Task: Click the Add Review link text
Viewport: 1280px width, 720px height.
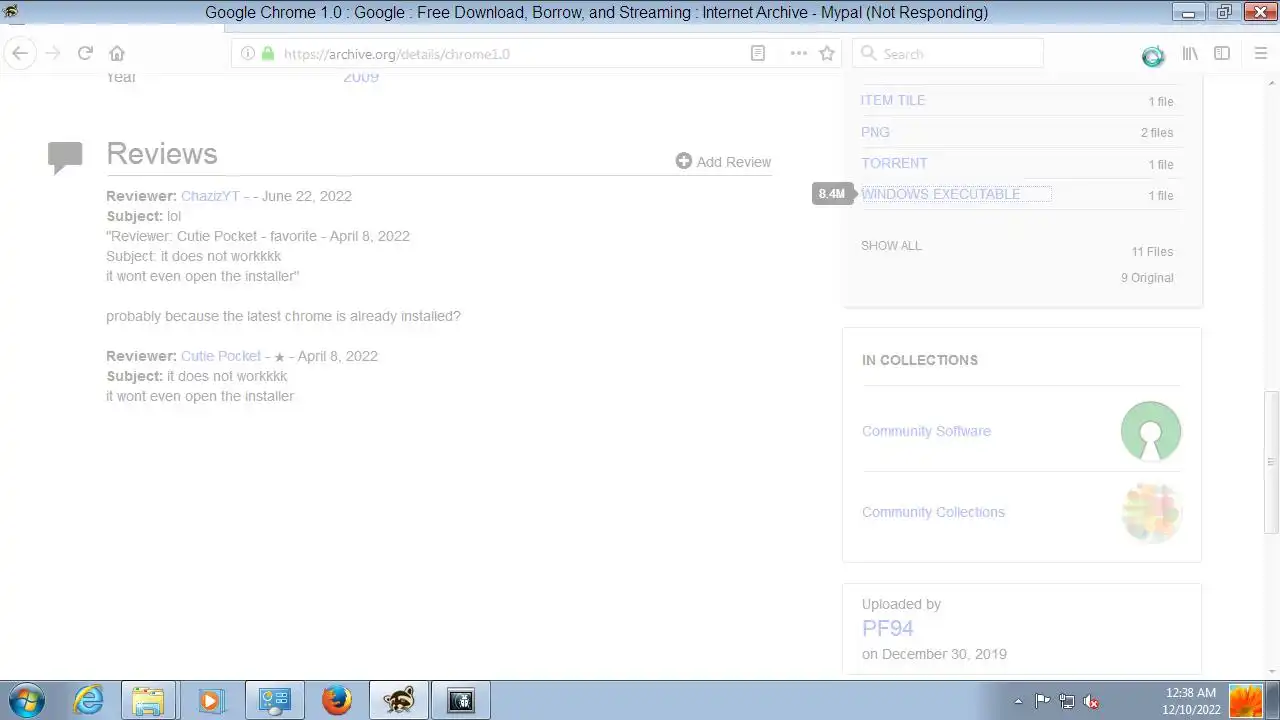Action: [x=733, y=162]
